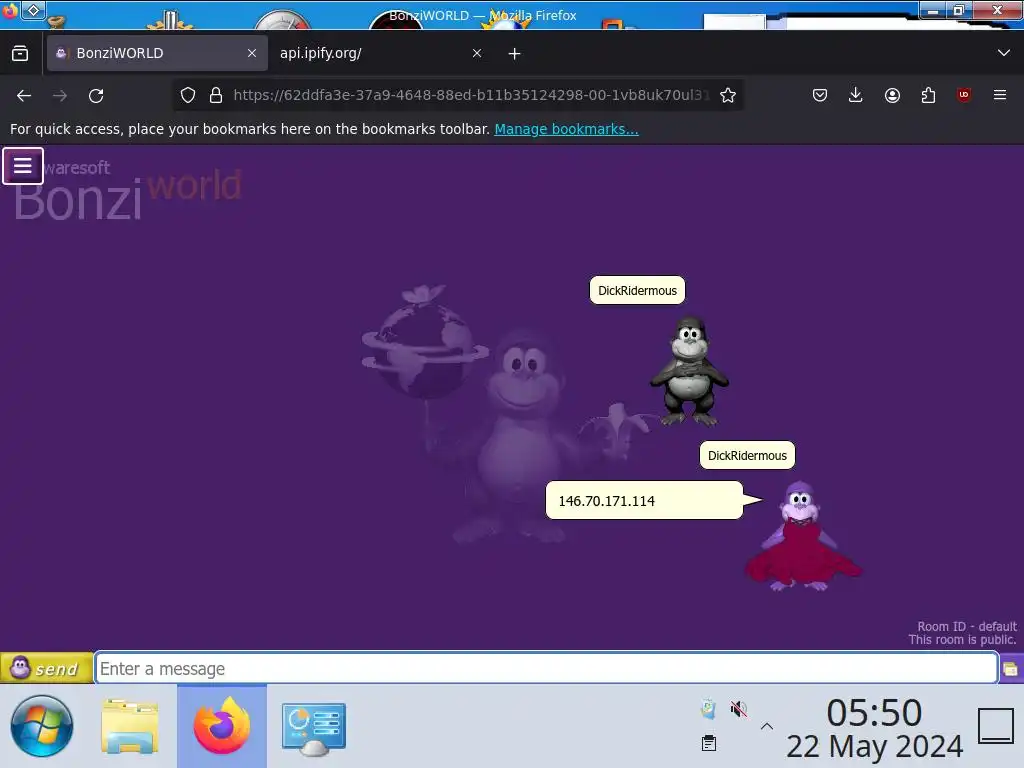Click the Room ID - default text
1024x768 pixels.
click(967, 626)
